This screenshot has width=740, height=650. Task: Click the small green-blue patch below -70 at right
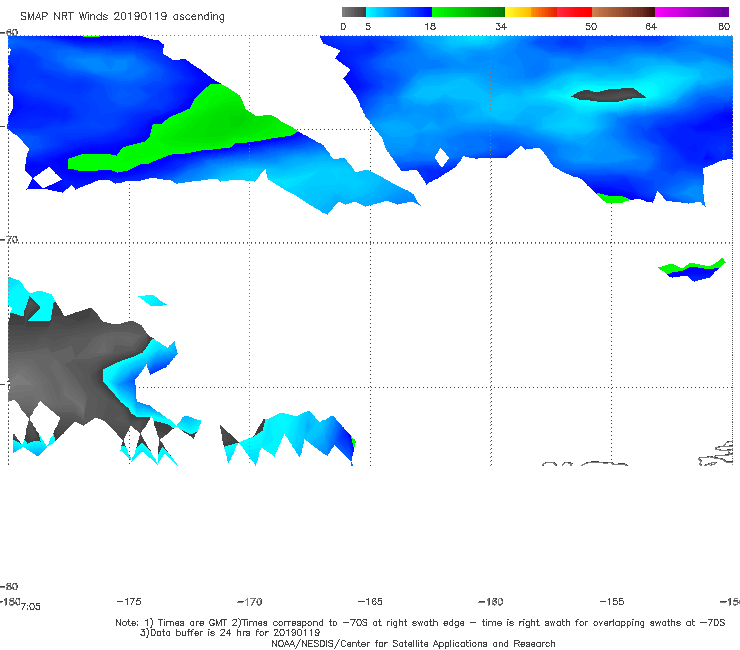pyautogui.click(x=692, y=270)
